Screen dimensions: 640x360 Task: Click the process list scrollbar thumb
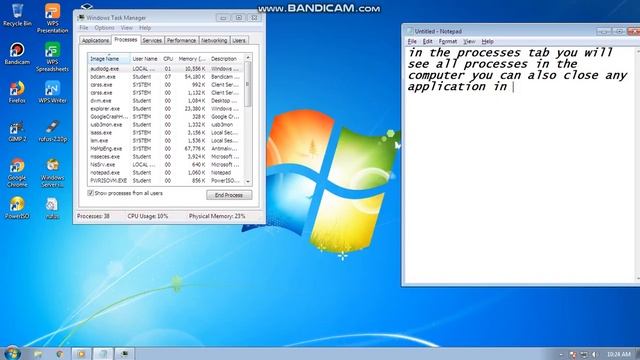[248, 84]
